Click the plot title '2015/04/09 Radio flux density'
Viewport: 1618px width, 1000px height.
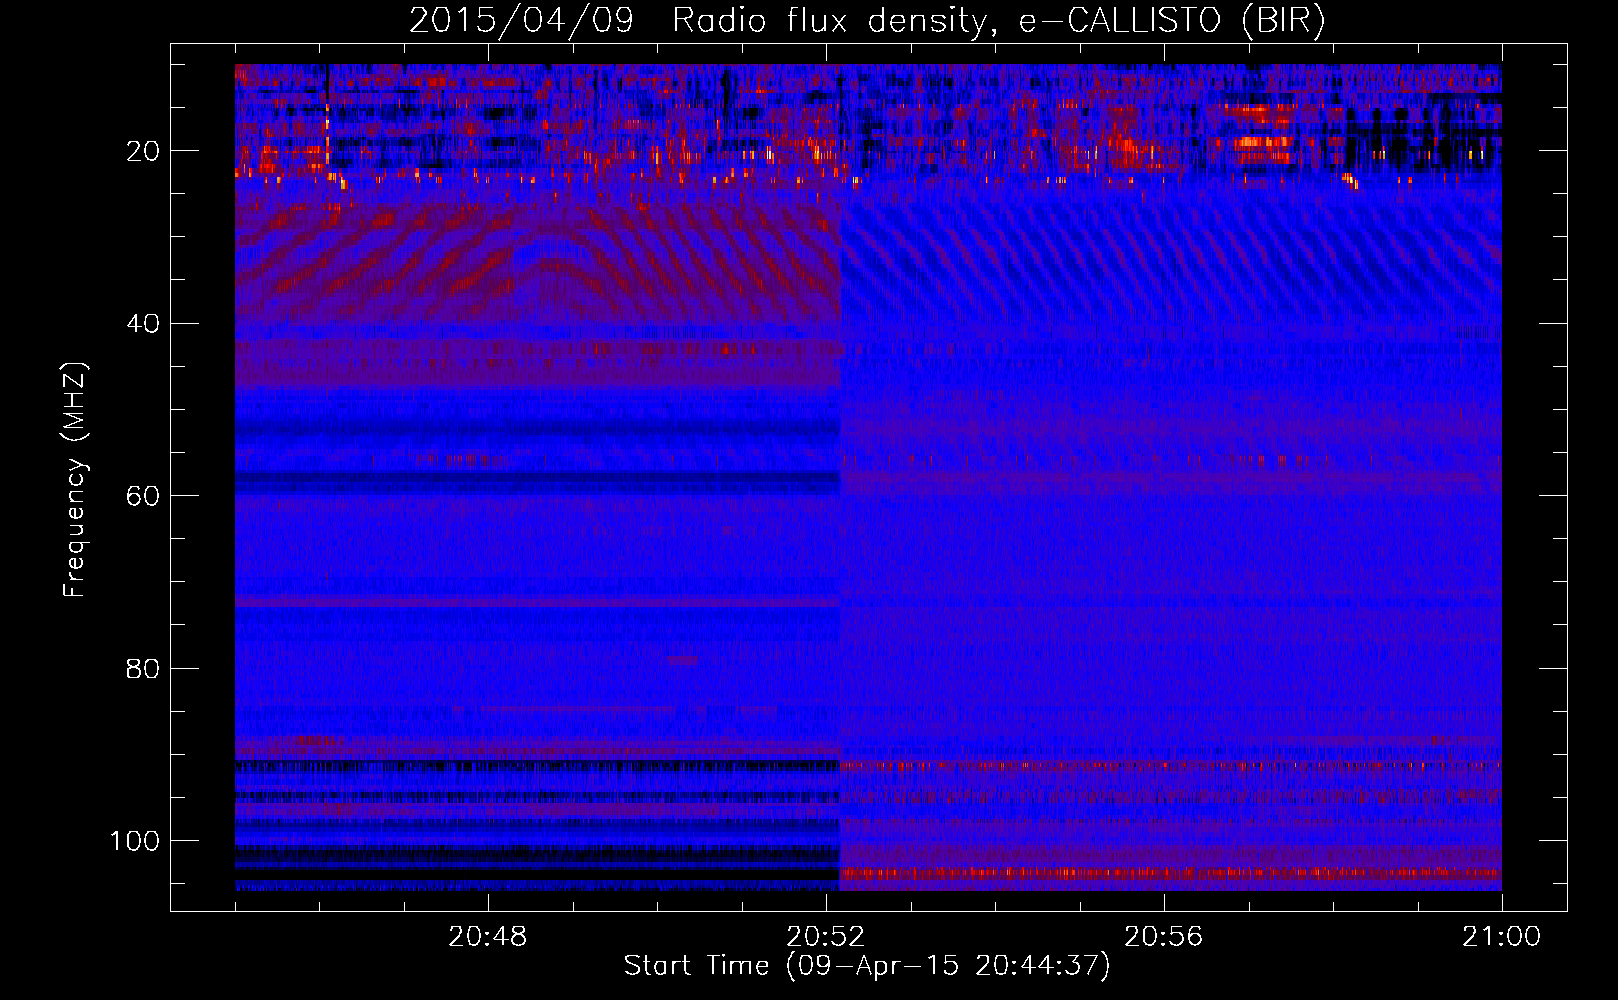(x=867, y=21)
